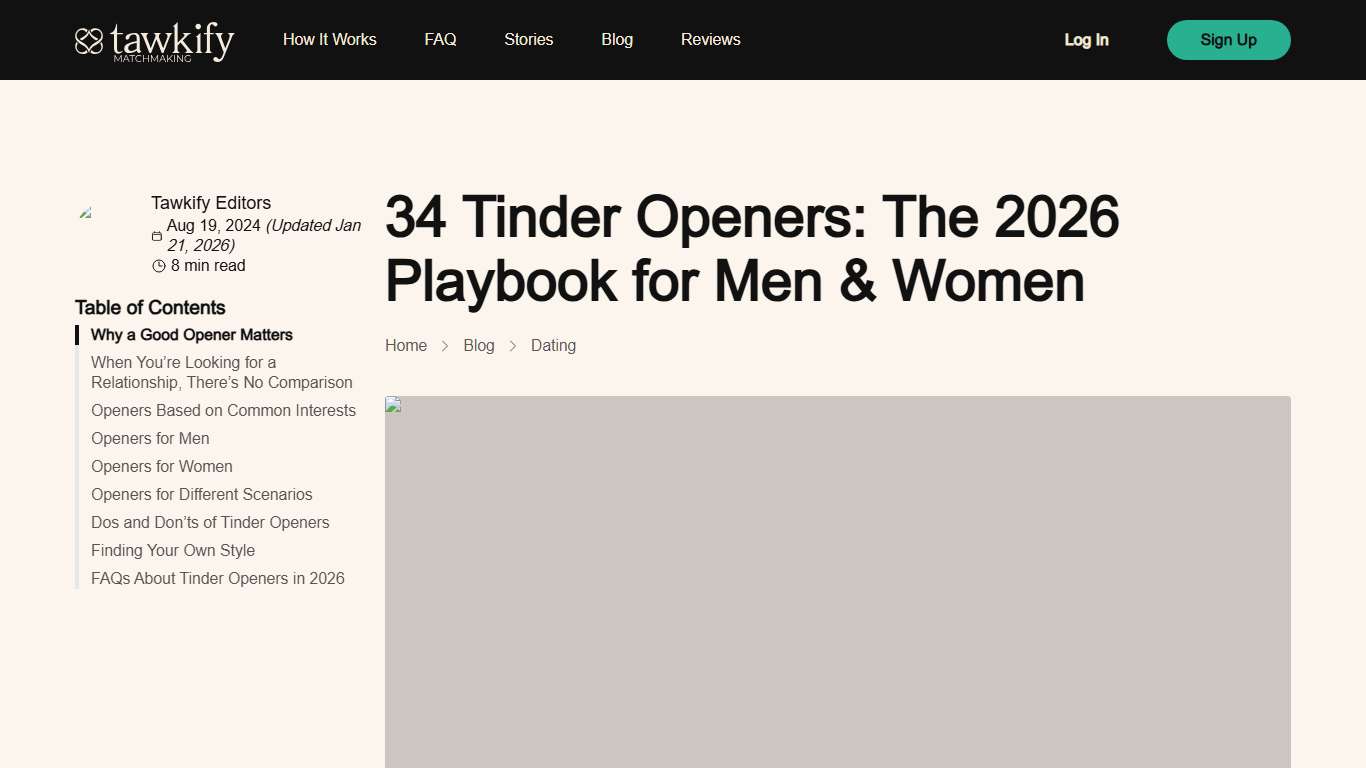Navigate to Home via breadcrumb
This screenshot has width=1366, height=768.
coord(406,345)
